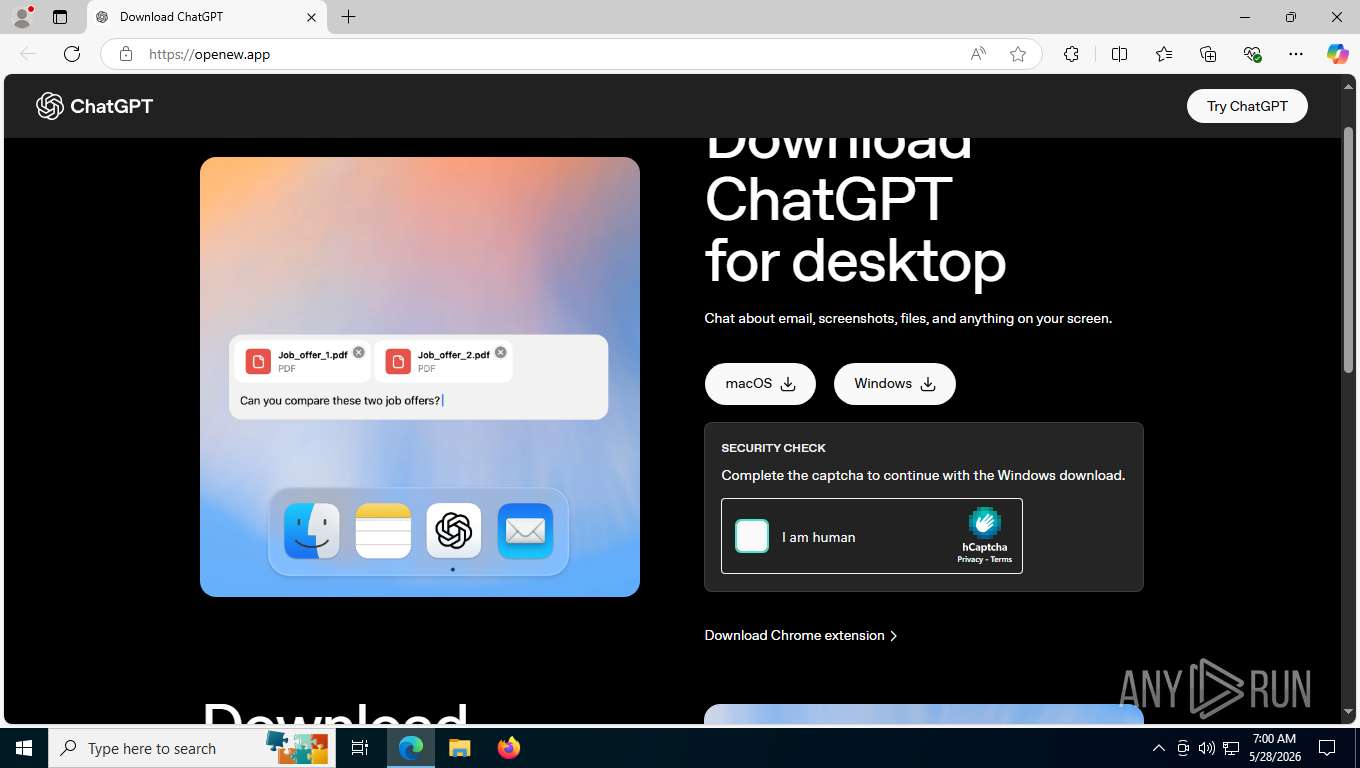Download the macOS version

[x=760, y=384]
